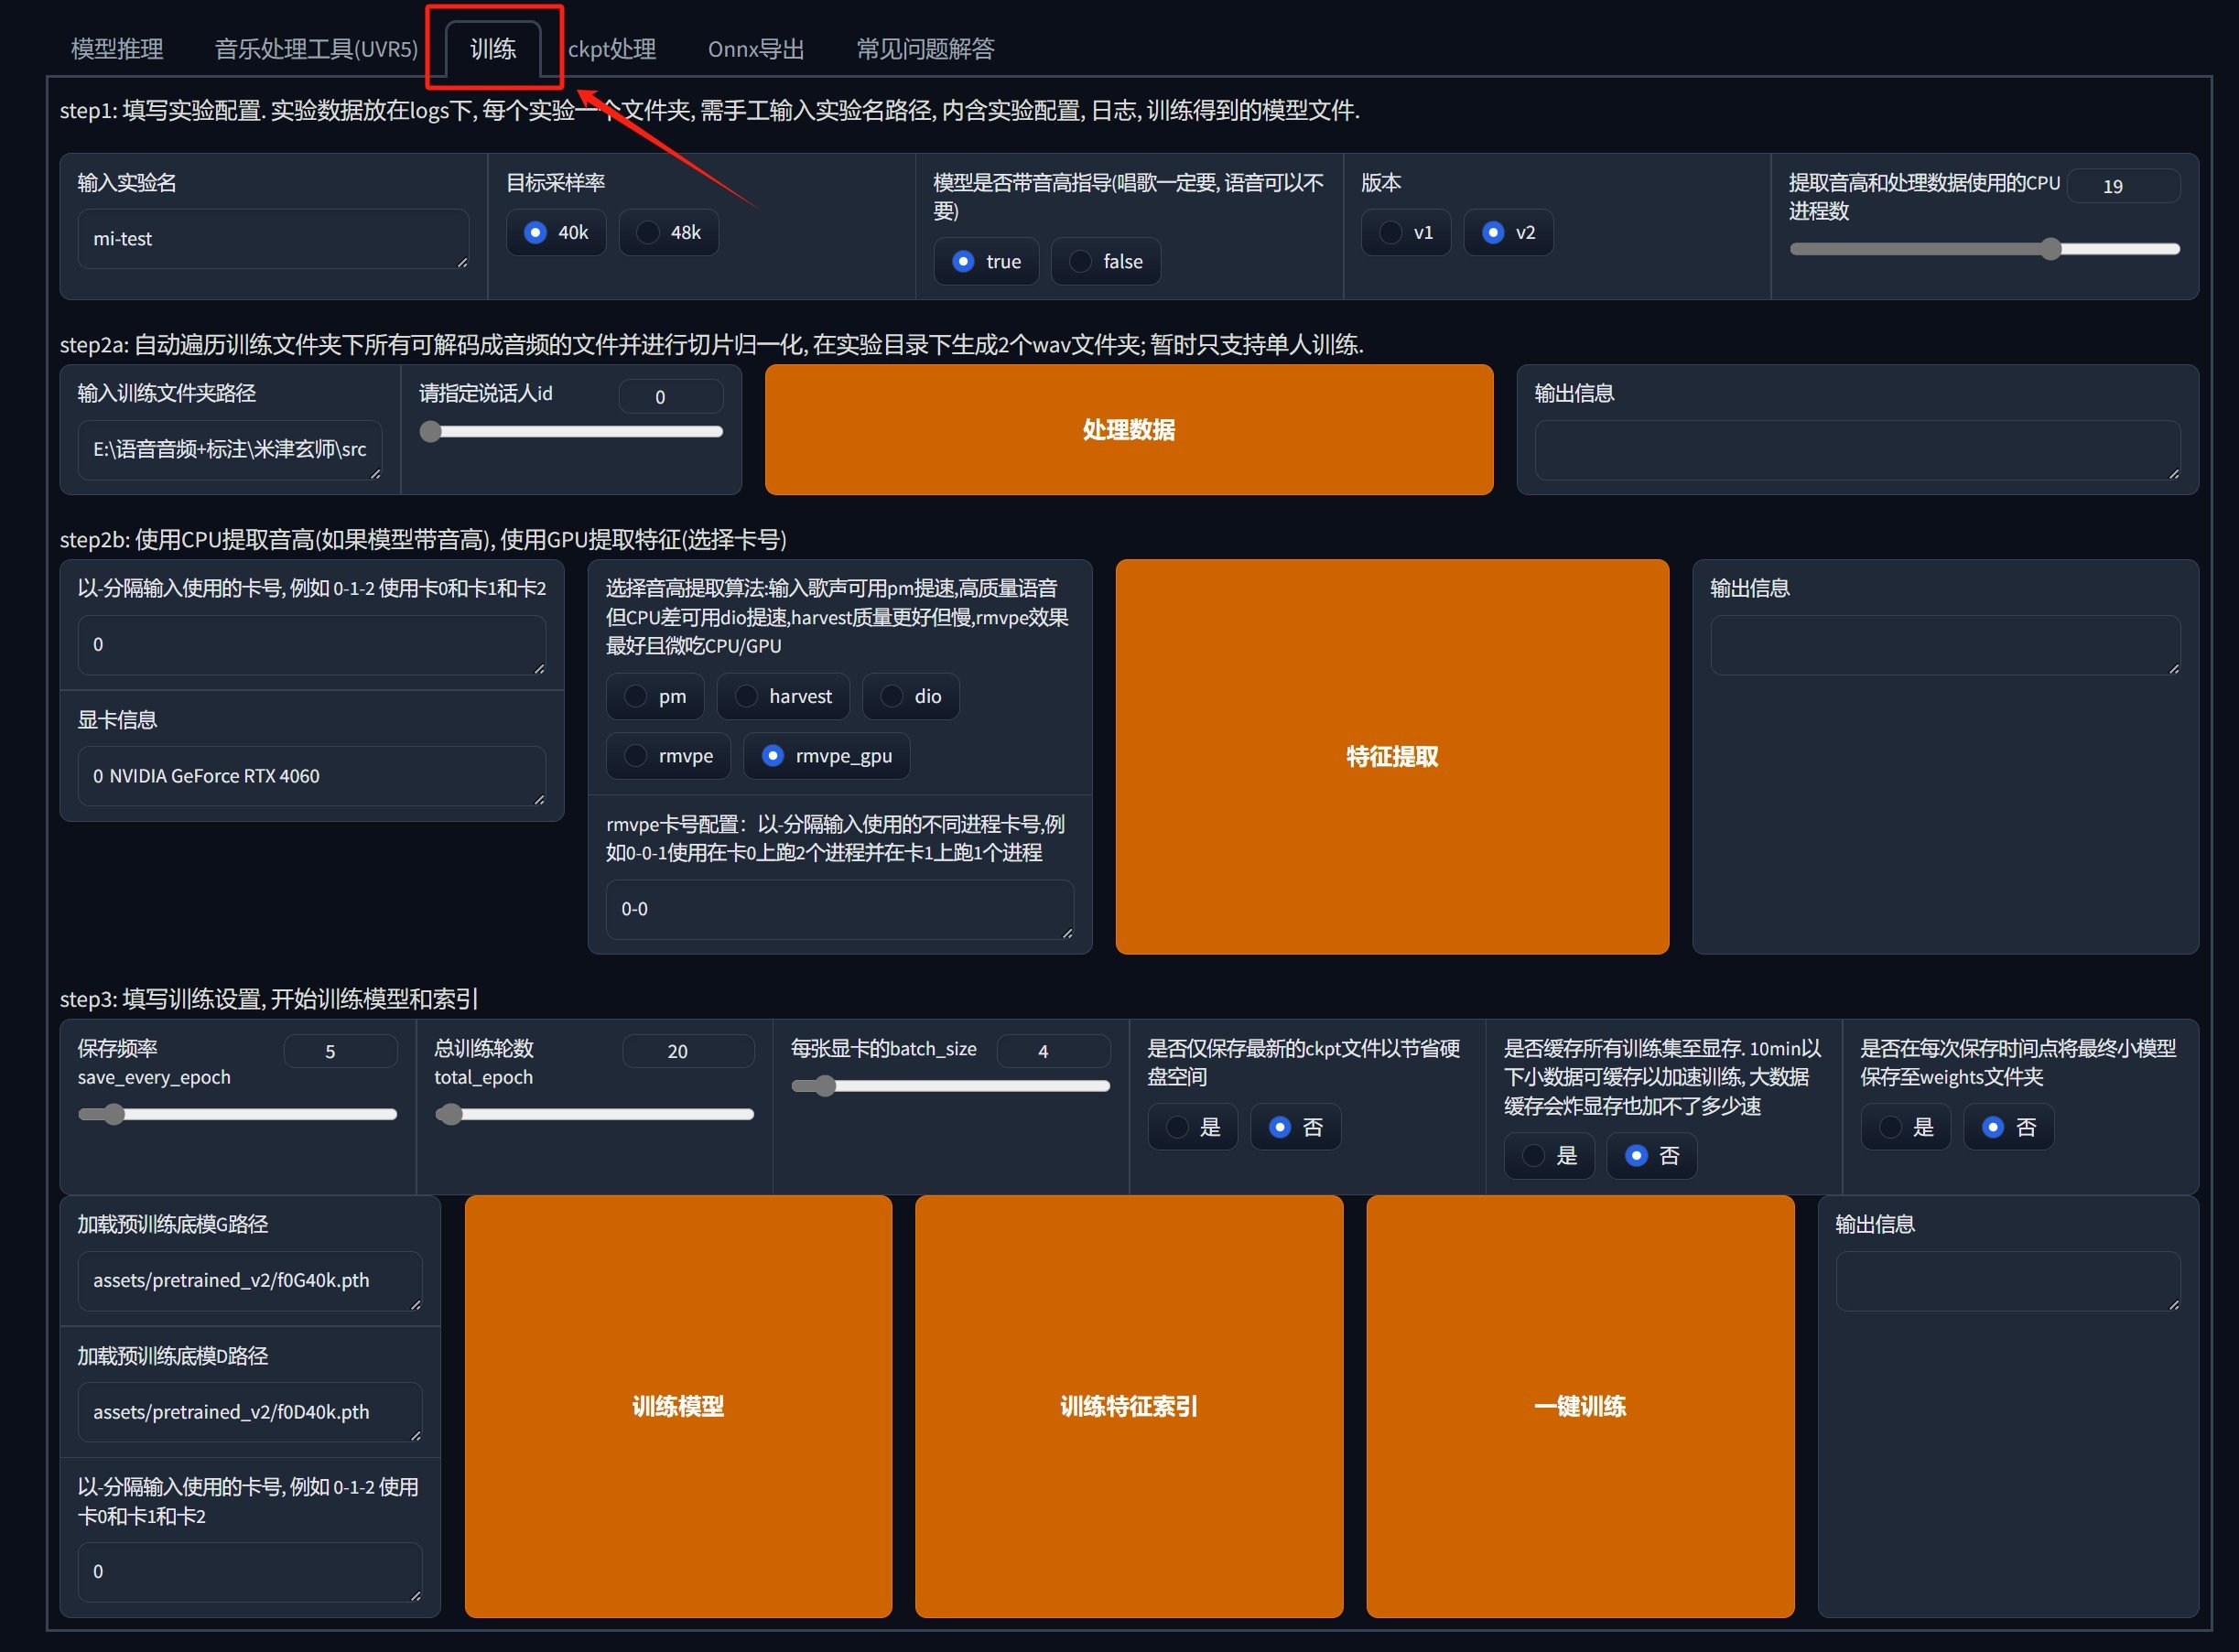Open the Onnx导出 tab

(756, 47)
